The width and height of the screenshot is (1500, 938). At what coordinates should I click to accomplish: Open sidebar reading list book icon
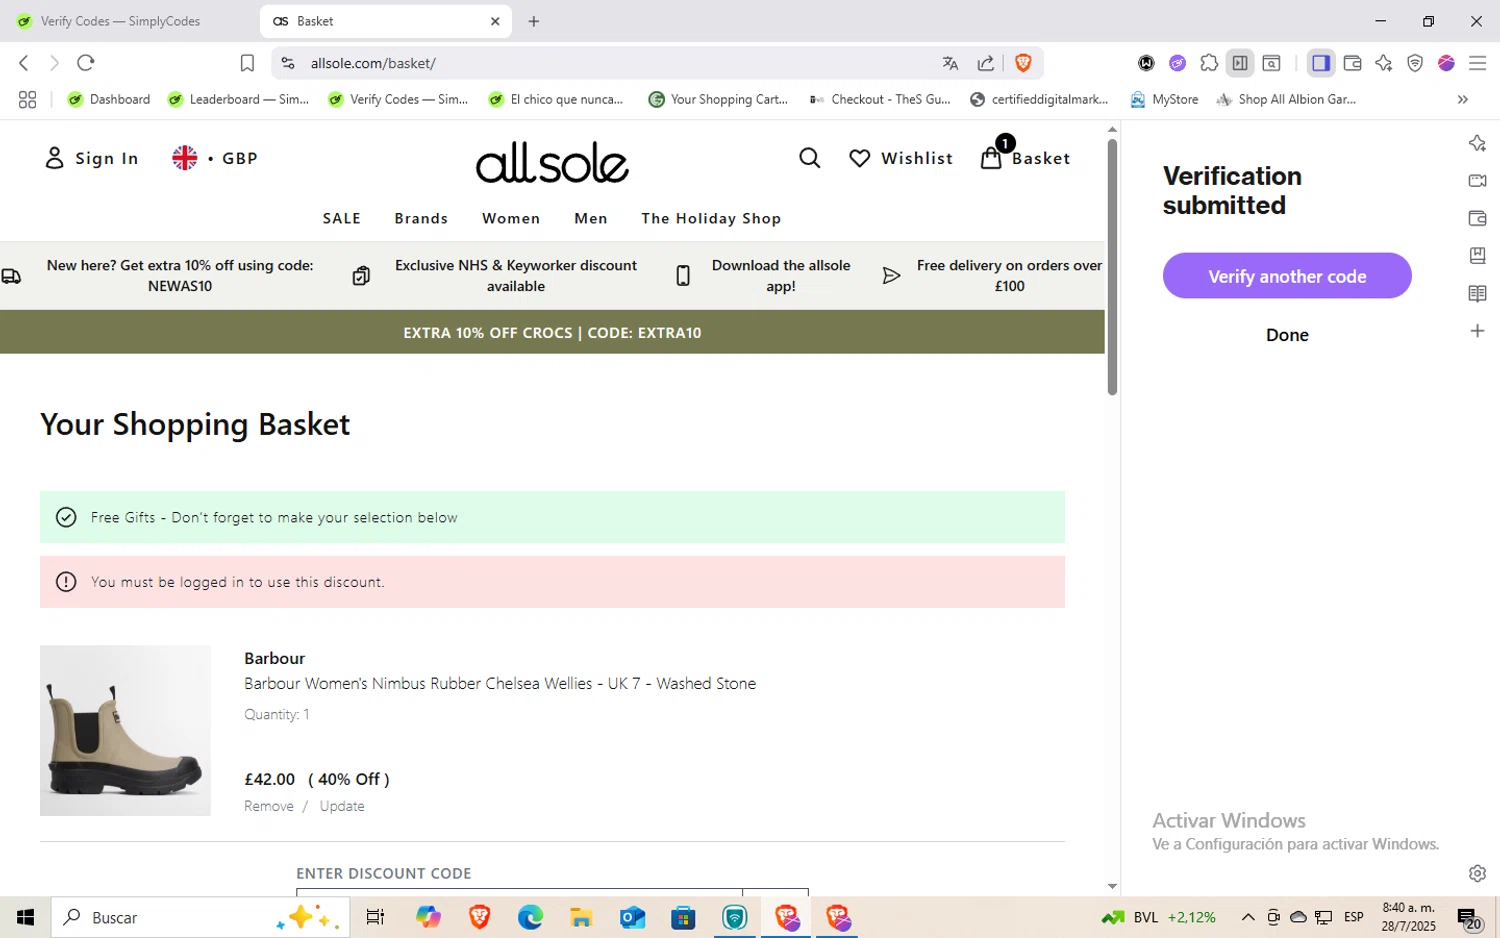1477,293
